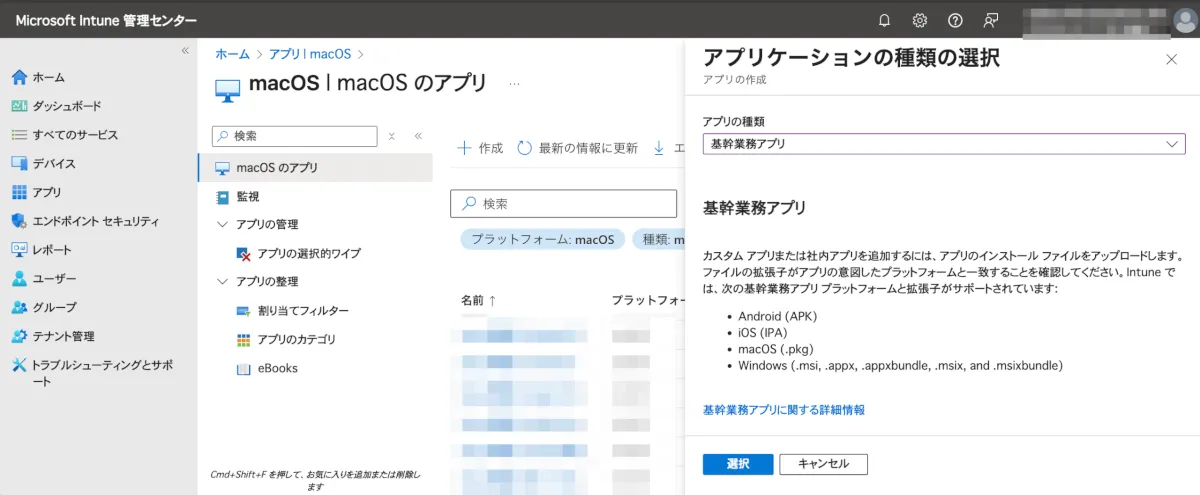1200x495 pixels.
Task: Click the 作成 toolbar button
Action: point(480,148)
